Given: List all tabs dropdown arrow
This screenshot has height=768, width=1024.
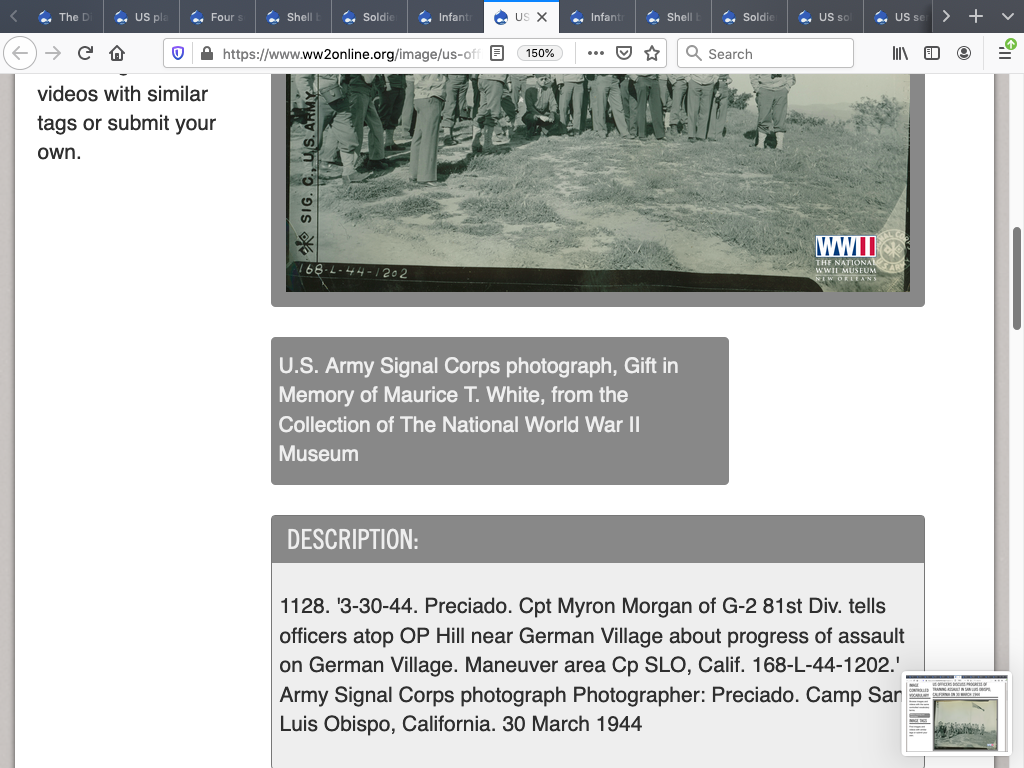Looking at the screenshot, I should pyautogui.click(x=1005, y=17).
